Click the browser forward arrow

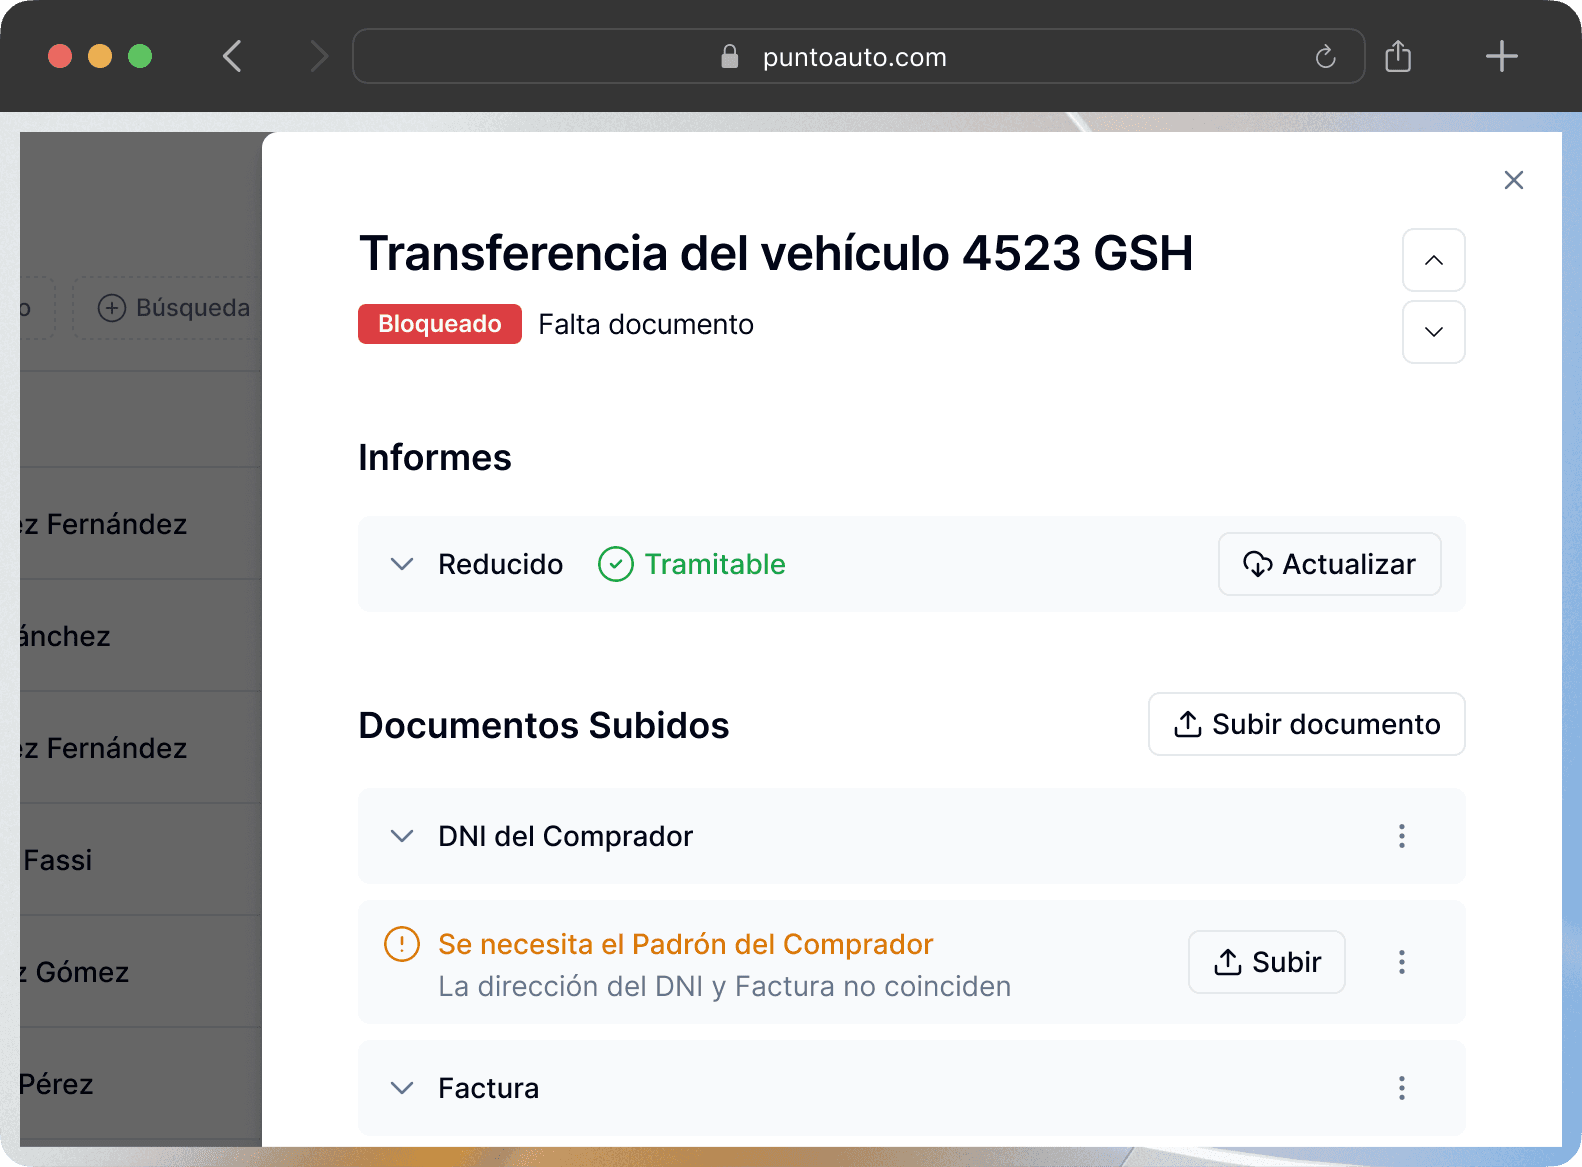(319, 56)
